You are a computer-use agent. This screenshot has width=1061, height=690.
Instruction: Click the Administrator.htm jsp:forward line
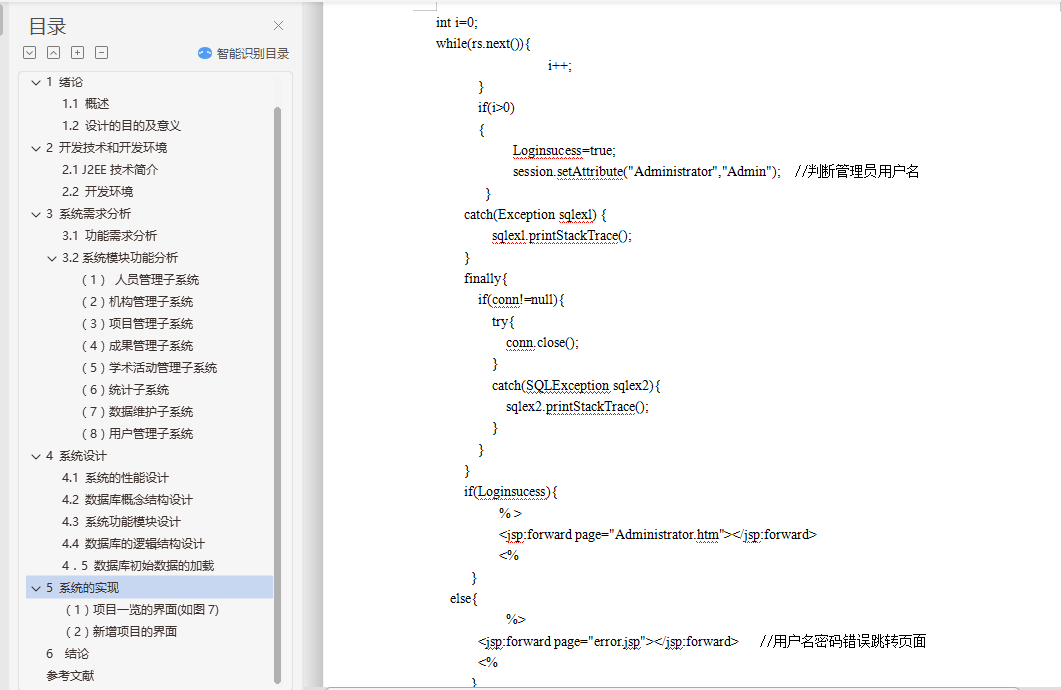(x=658, y=534)
